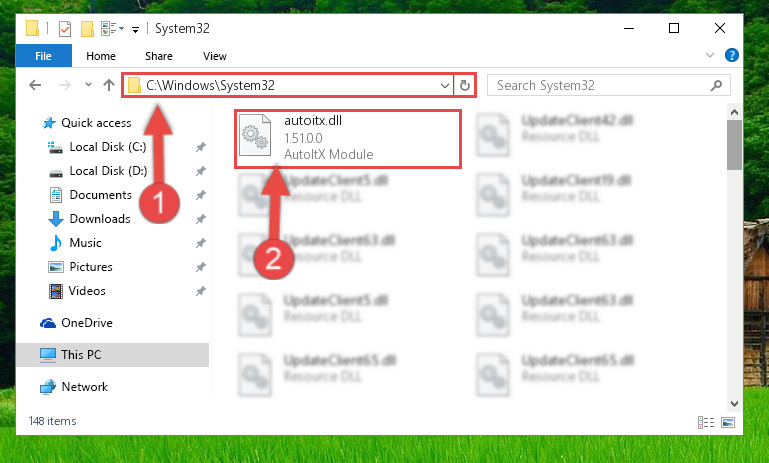Switch to the View tab
Image resolution: width=769 pixels, height=463 pixels.
[215, 56]
